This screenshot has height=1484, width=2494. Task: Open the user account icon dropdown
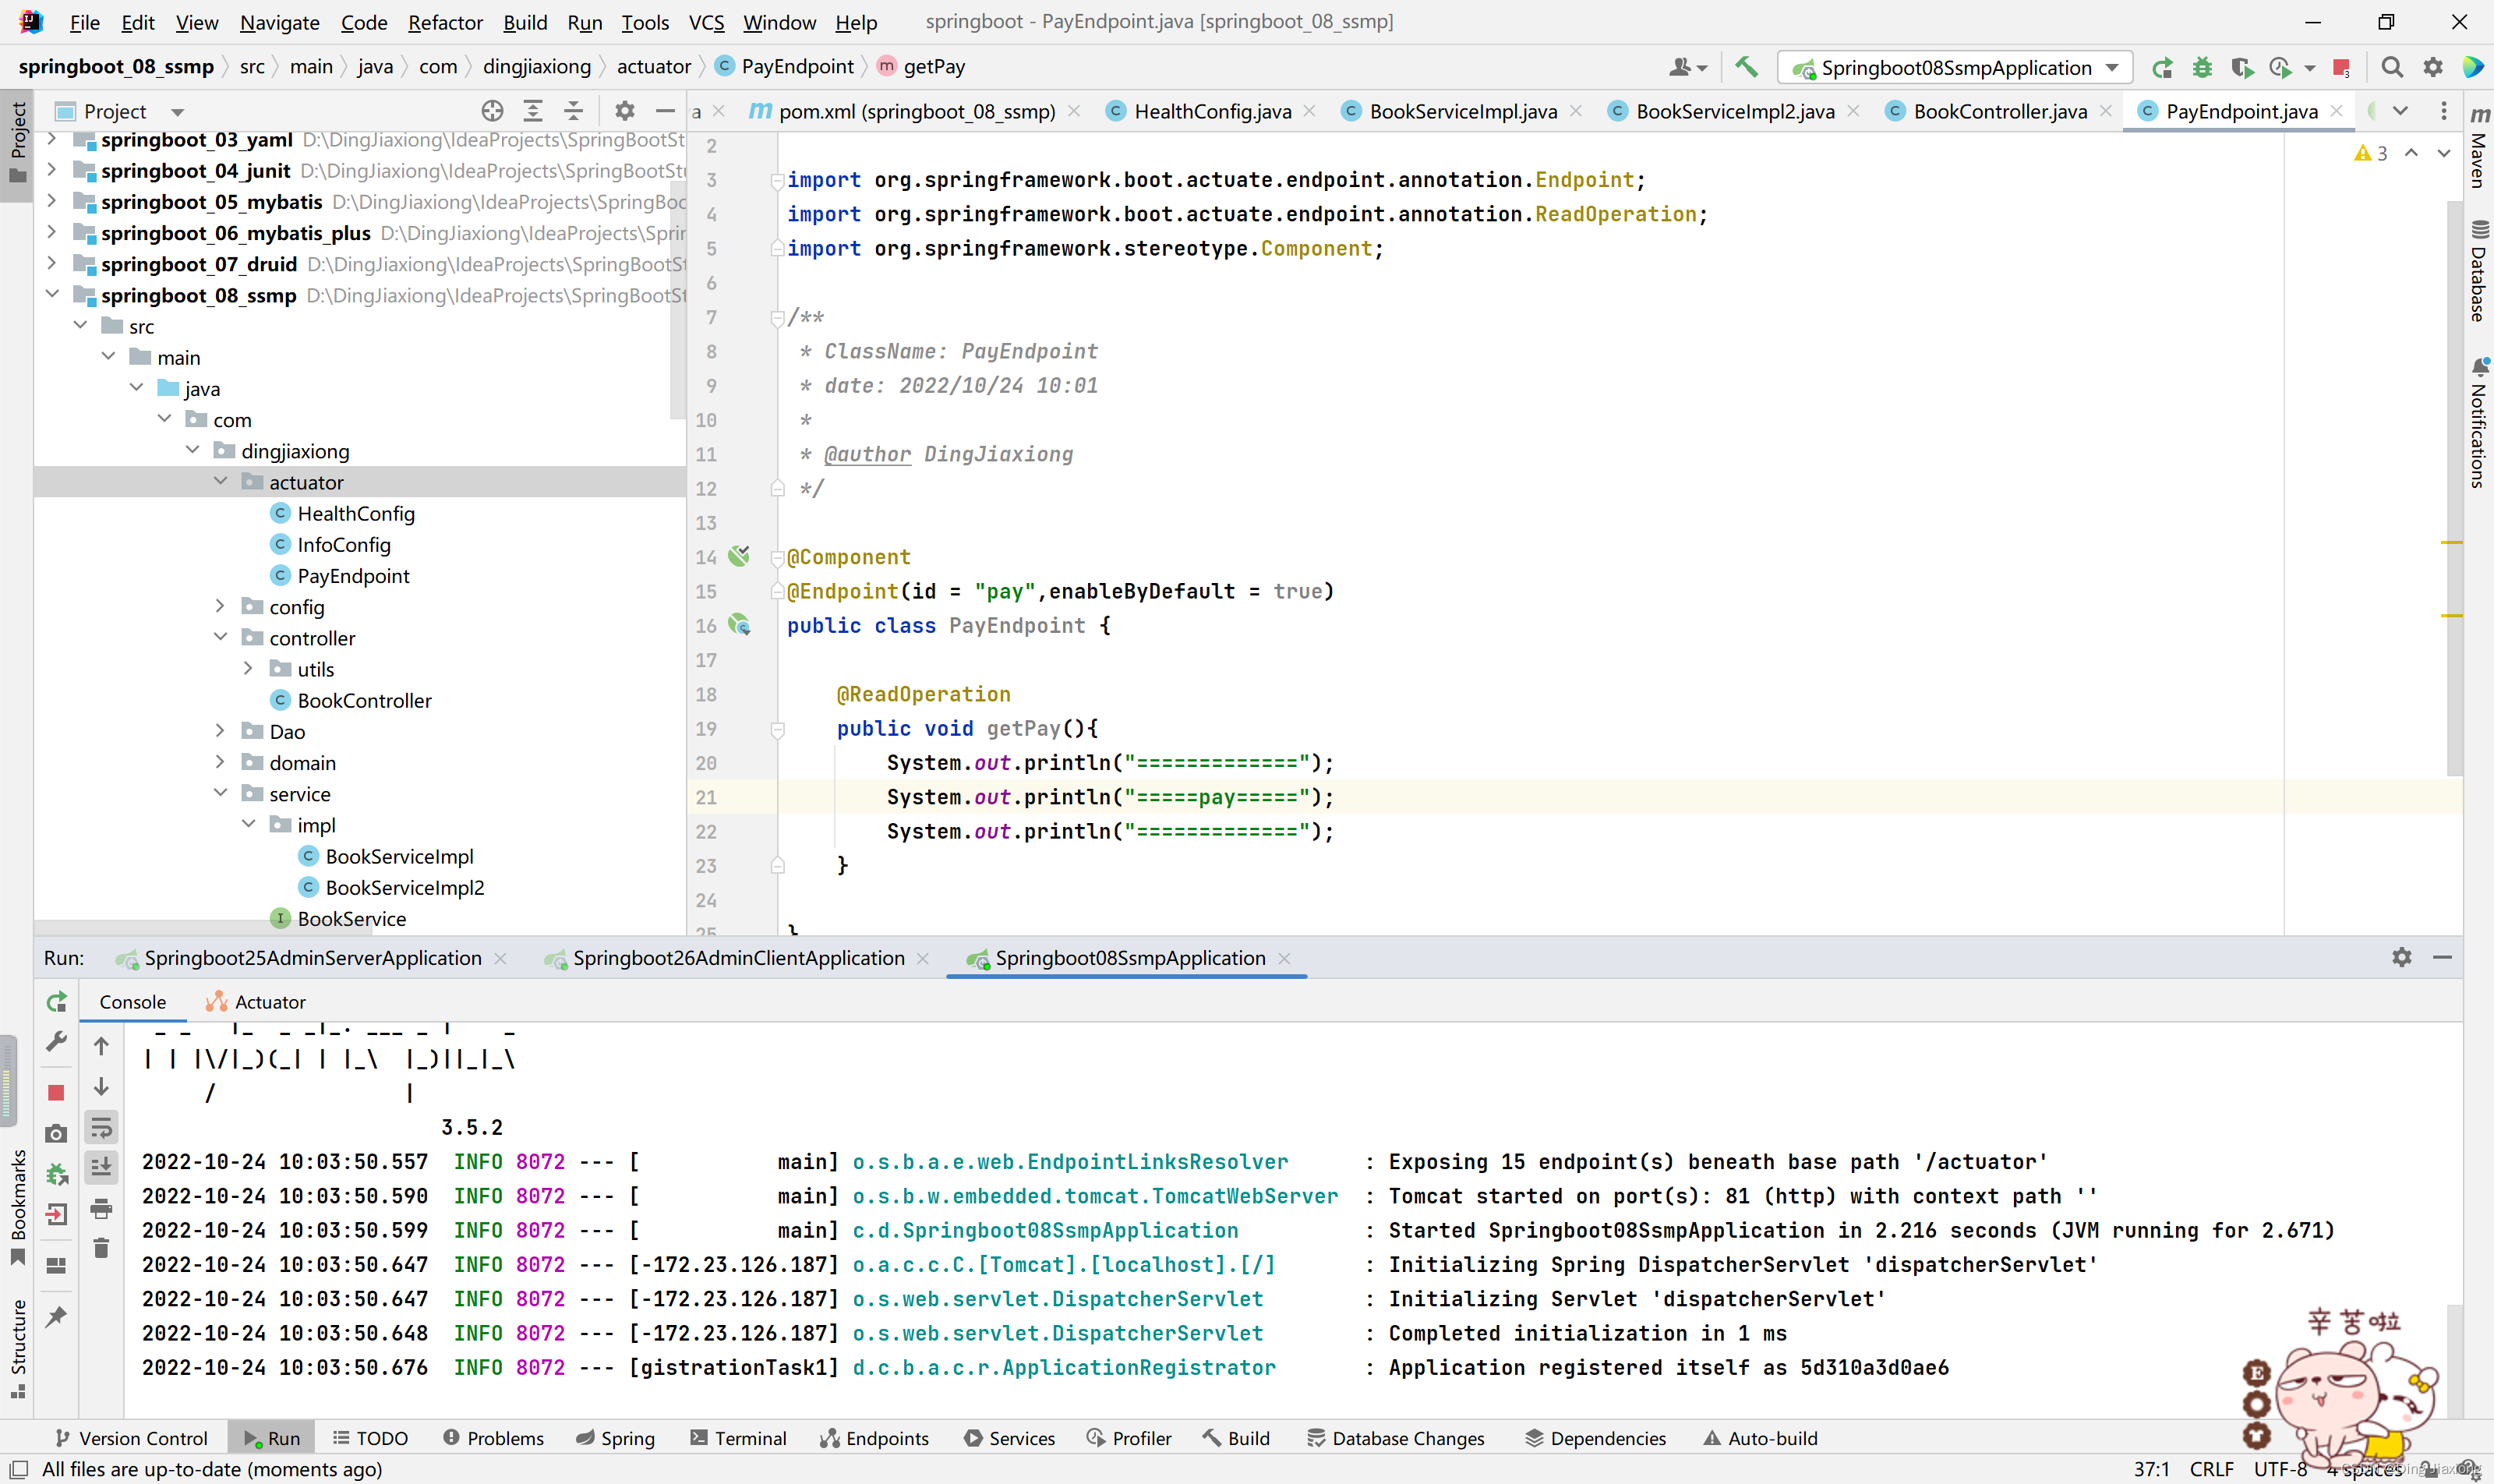coord(1688,67)
